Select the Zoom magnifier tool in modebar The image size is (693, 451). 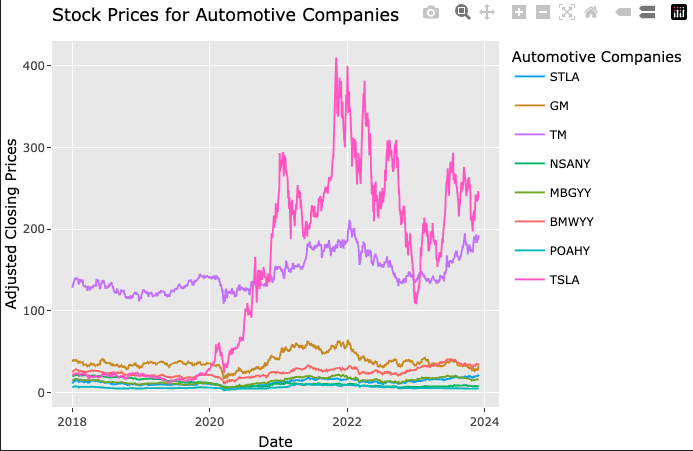pos(462,12)
